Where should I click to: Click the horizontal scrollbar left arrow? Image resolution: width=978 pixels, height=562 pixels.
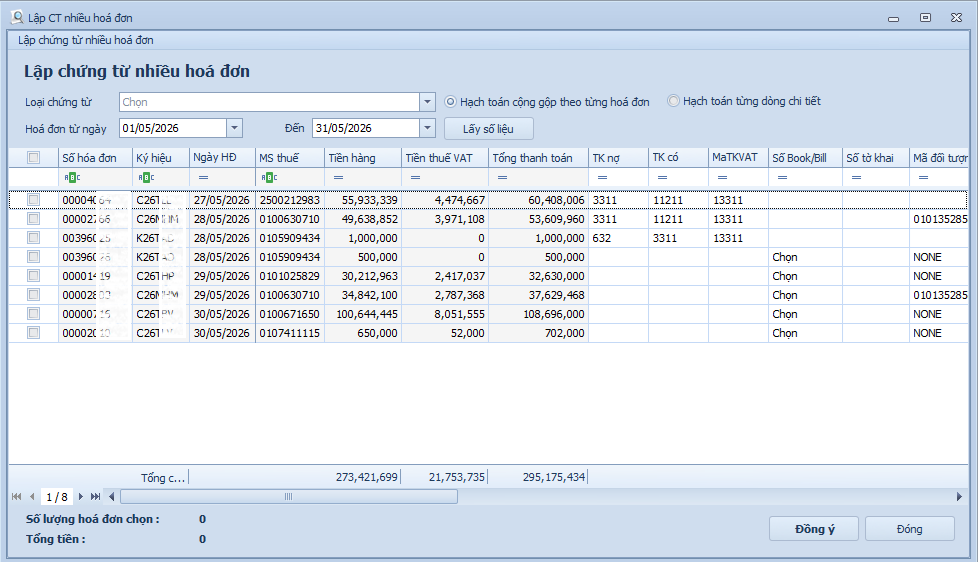(112, 497)
